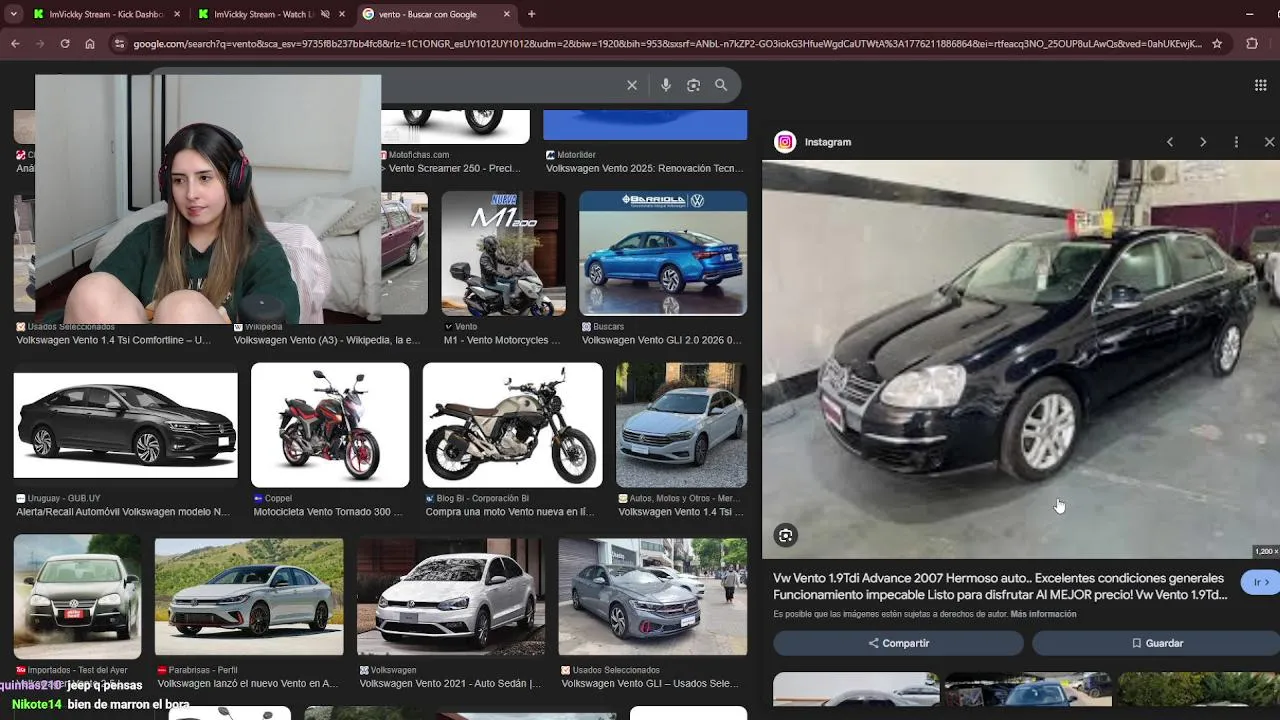Screen dimensions: 1280x720
Task: Open Volkswagen Vento 2025 Renovación caption
Action: 645,168
